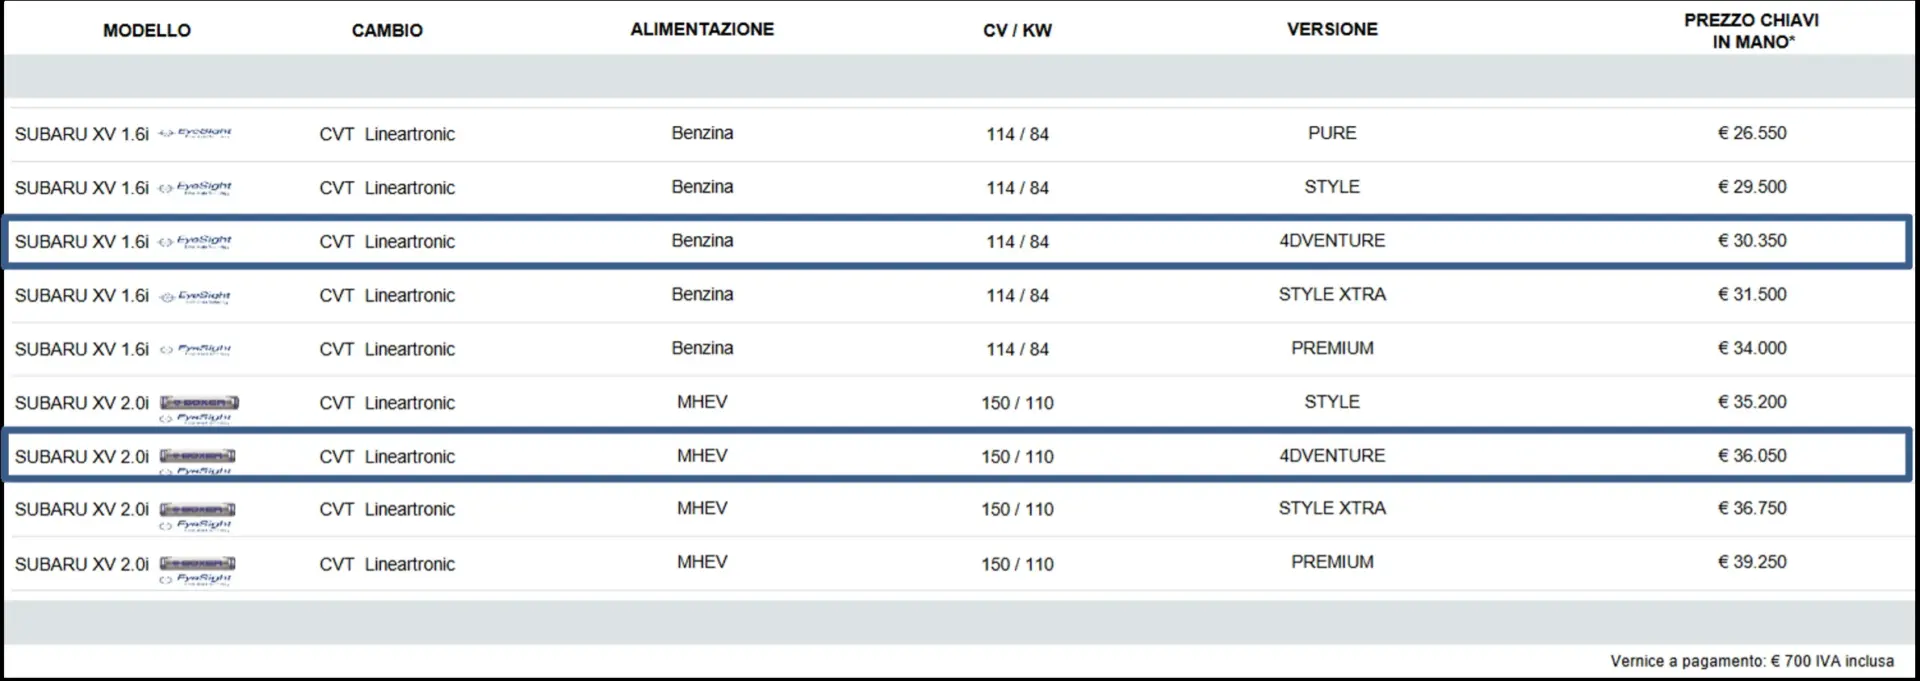Screen dimensions: 1920x681
Task: Click the e-Boxer badge in the 2.0i 4DVENTURE row
Action: [198, 456]
